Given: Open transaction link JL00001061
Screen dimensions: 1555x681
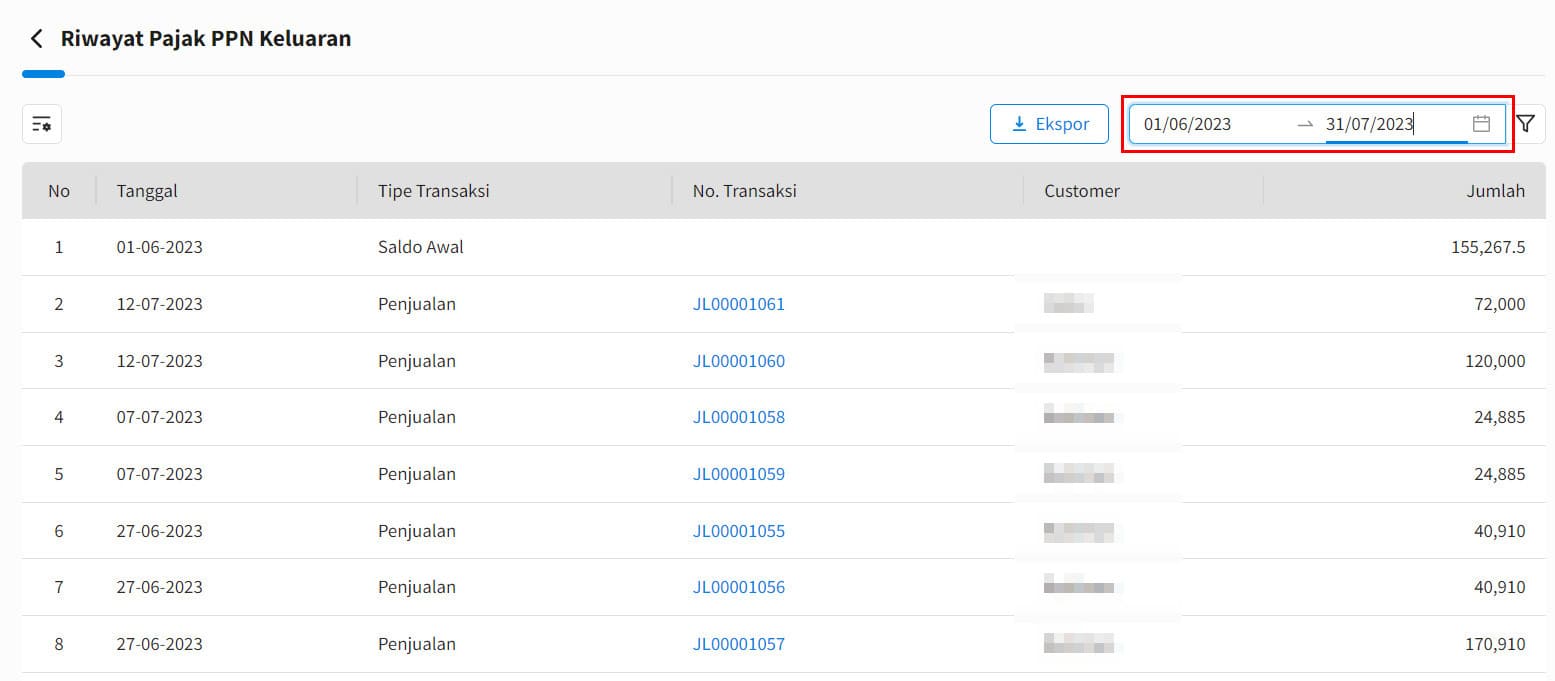Looking at the screenshot, I should coord(739,304).
